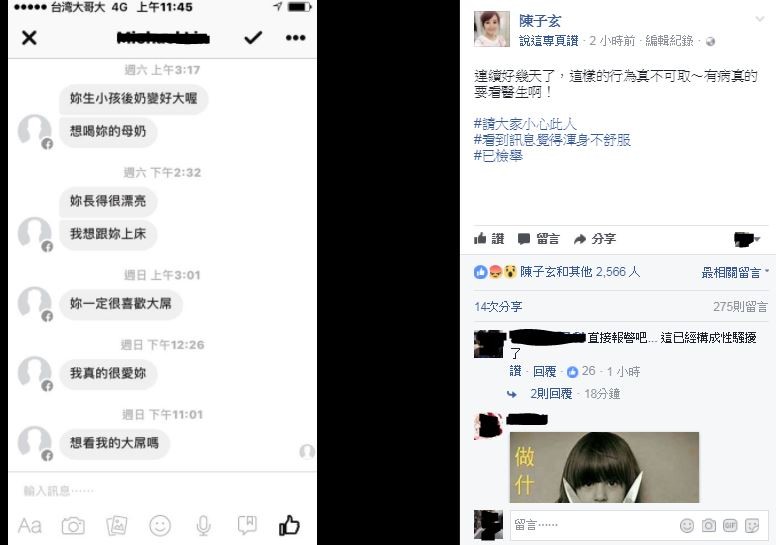
Task: Expand the 2則回覆 replies thread
Action: [551, 394]
